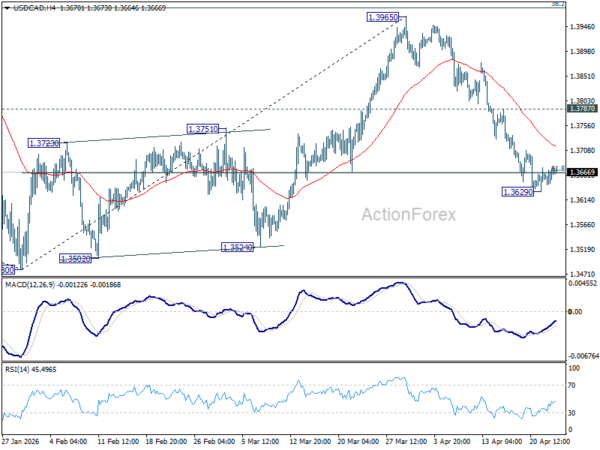Click the small triangle before USDCAD,H4 title
This screenshot has height=450, width=600.
[x=8, y=8]
